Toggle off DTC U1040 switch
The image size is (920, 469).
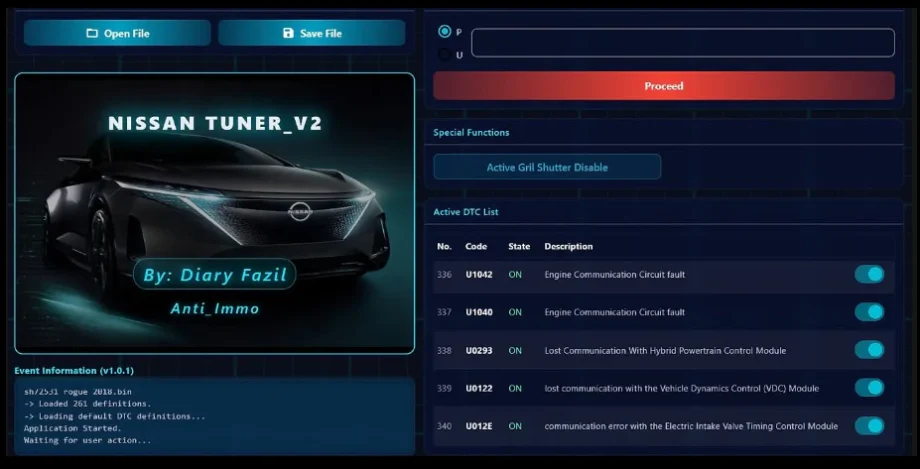869,312
